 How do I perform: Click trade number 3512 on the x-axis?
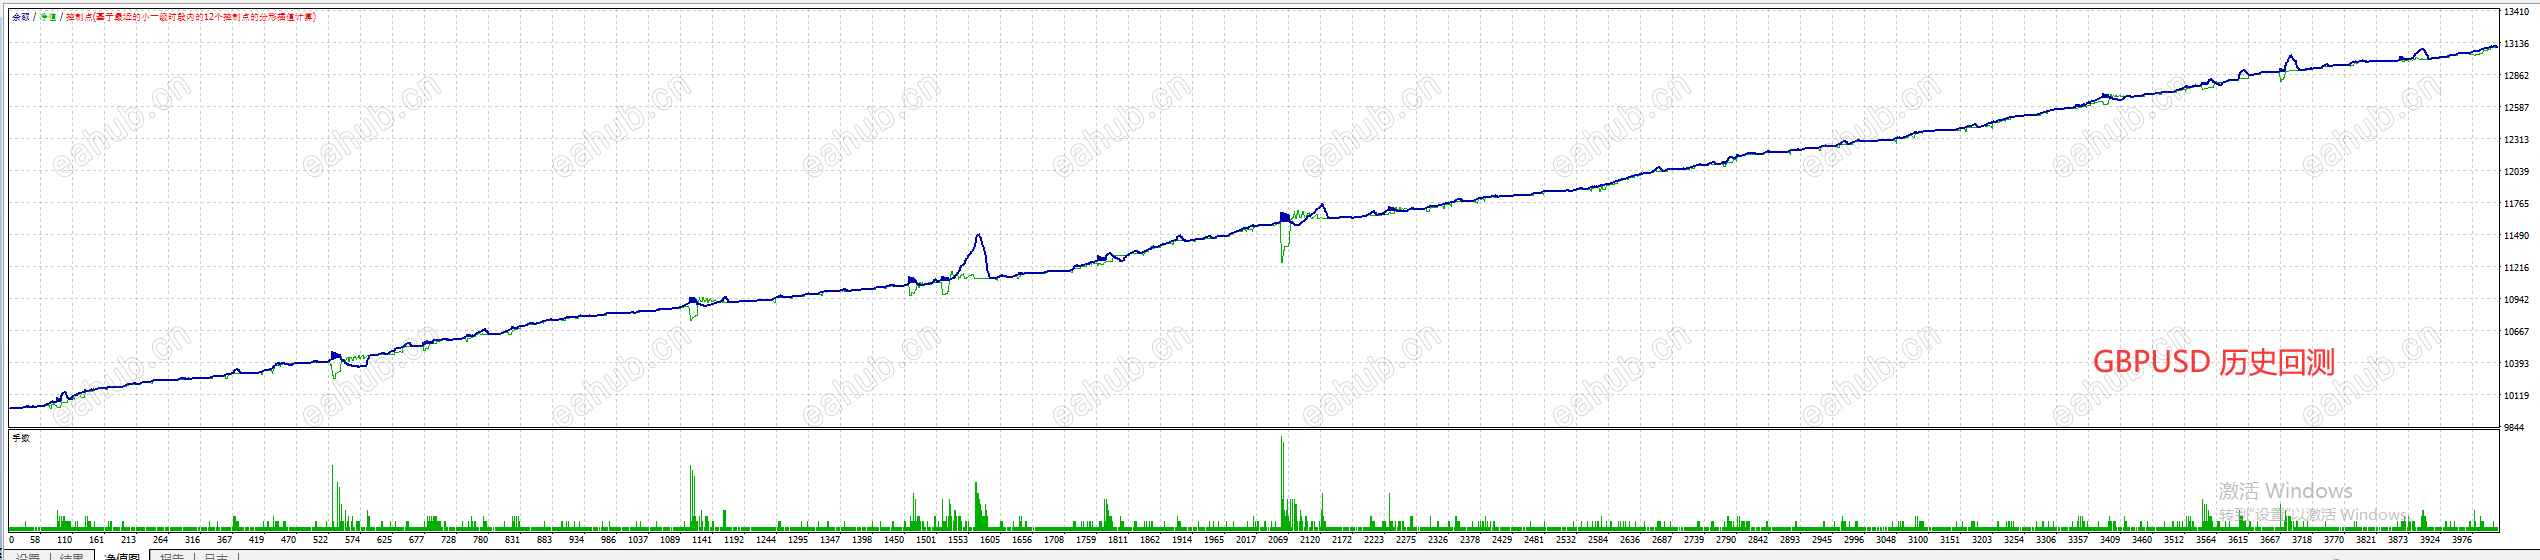click(2174, 540)
